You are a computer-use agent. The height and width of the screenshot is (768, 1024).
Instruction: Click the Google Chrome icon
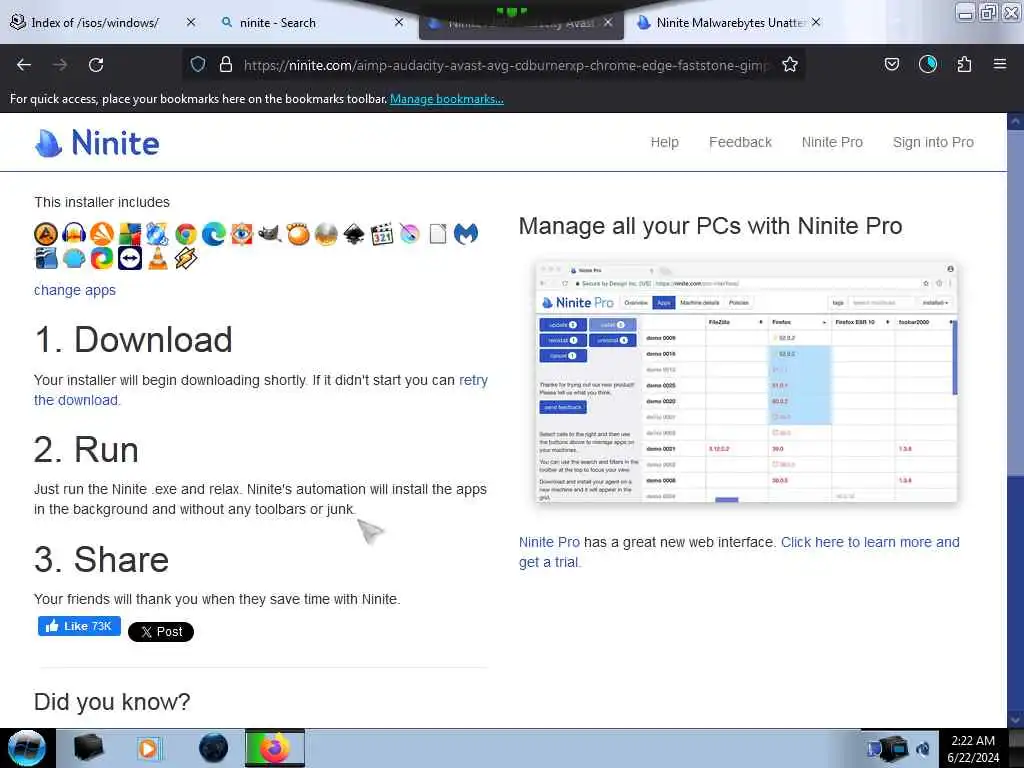point(185,234)
